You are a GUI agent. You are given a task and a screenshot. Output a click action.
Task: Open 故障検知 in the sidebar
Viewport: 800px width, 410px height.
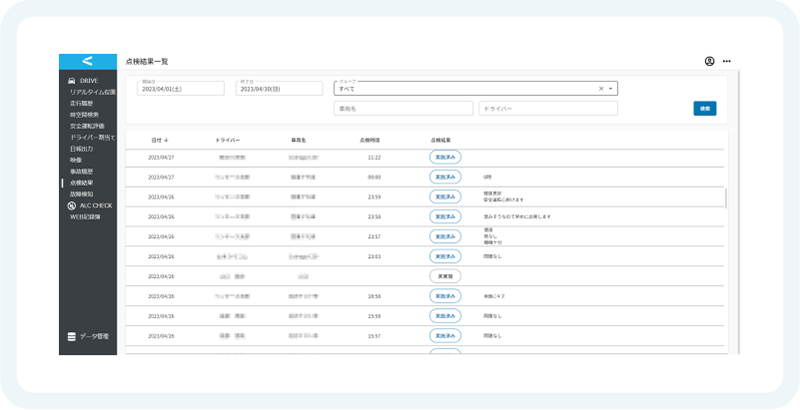coord(82,194)
